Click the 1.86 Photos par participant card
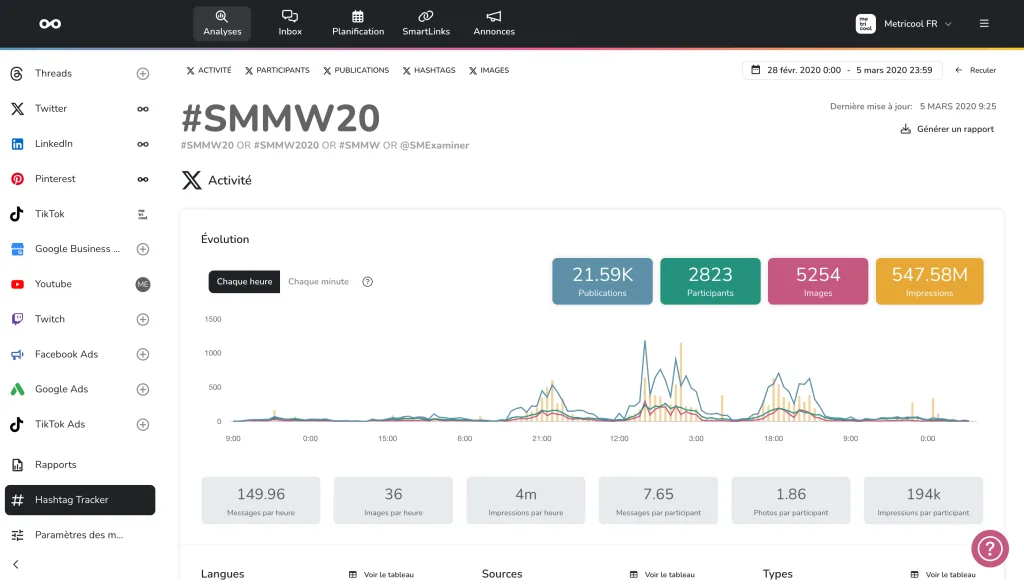Screen dimensions: 1024x580 point(791,500)
